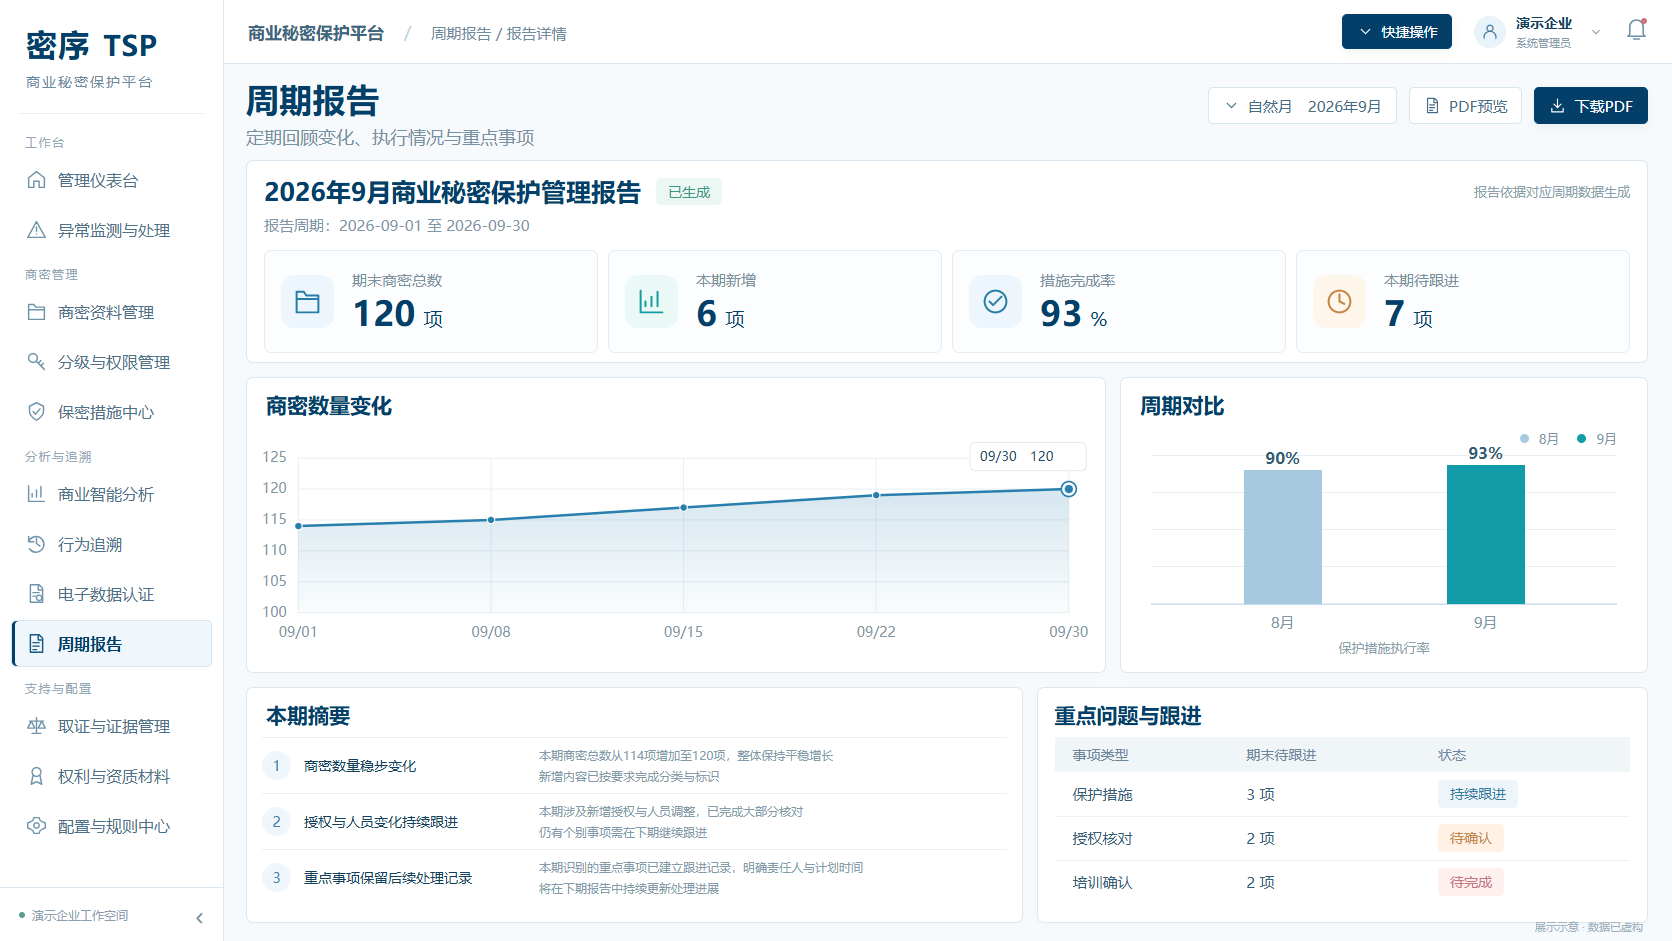Open 商业智能分析 in the sidebar
Image resolution: width=1672 pixels, height=941 pixels.
[112, 494]
